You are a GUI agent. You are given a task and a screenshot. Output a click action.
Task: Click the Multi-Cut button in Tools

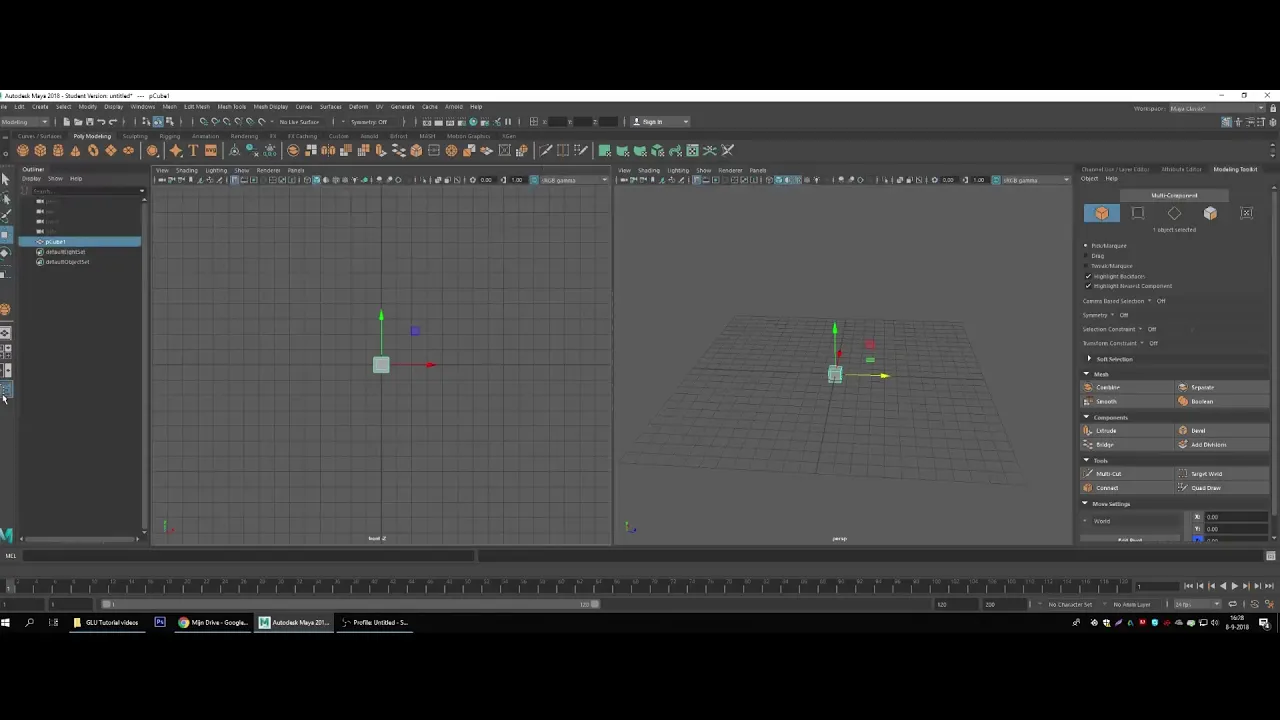pyautogui.click(x=1126, y=473)
